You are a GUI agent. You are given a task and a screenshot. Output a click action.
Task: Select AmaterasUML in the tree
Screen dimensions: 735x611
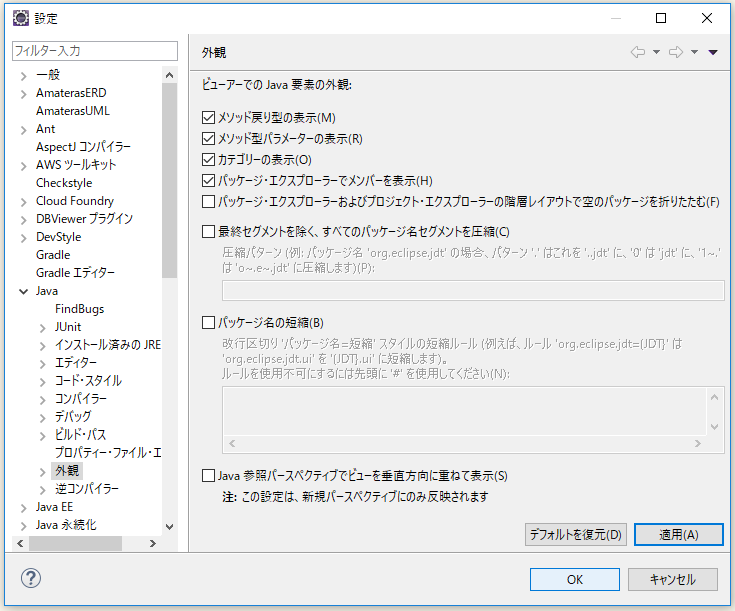[73, 111]
